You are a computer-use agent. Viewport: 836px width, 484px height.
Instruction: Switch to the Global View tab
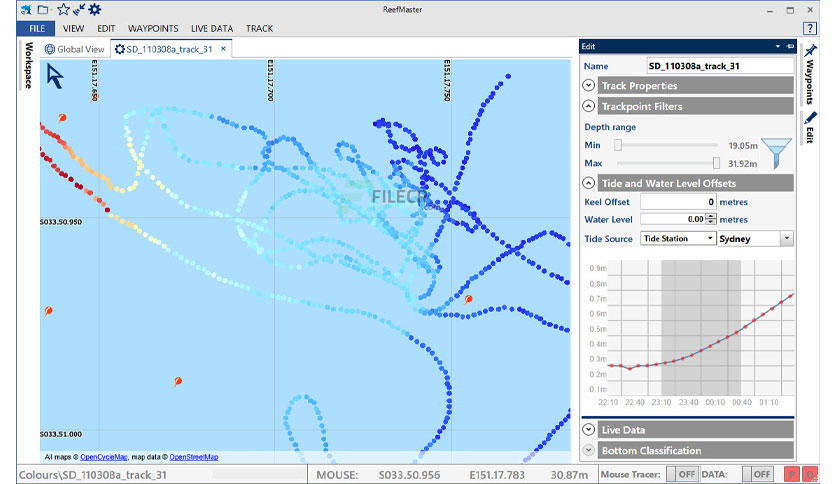tap(75, 49)
